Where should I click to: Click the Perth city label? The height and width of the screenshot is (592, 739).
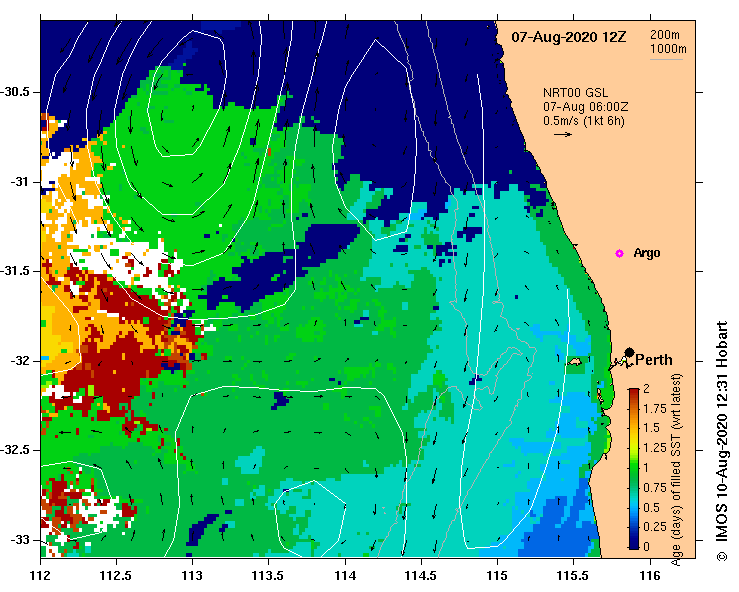click(654, 360)
